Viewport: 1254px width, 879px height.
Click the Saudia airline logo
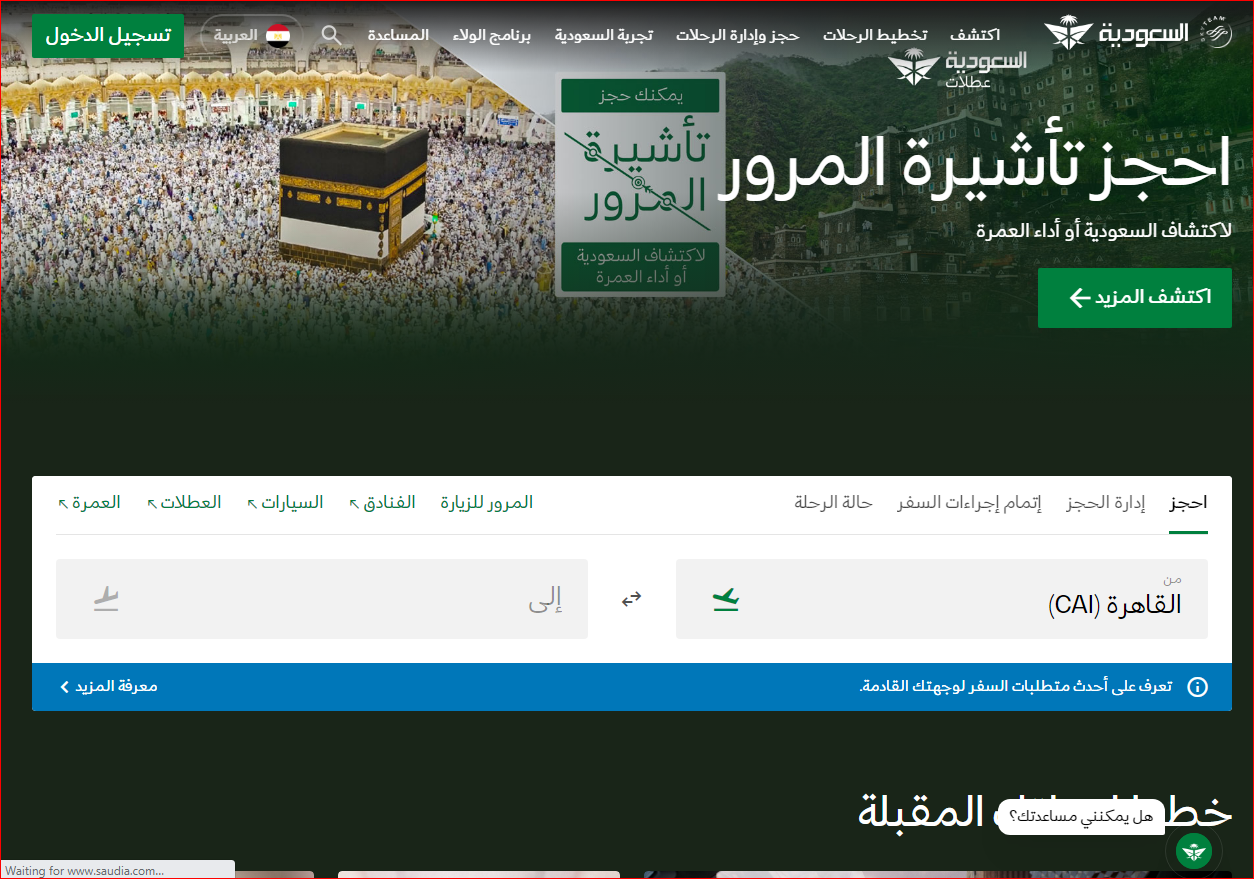coord(1116,33)
